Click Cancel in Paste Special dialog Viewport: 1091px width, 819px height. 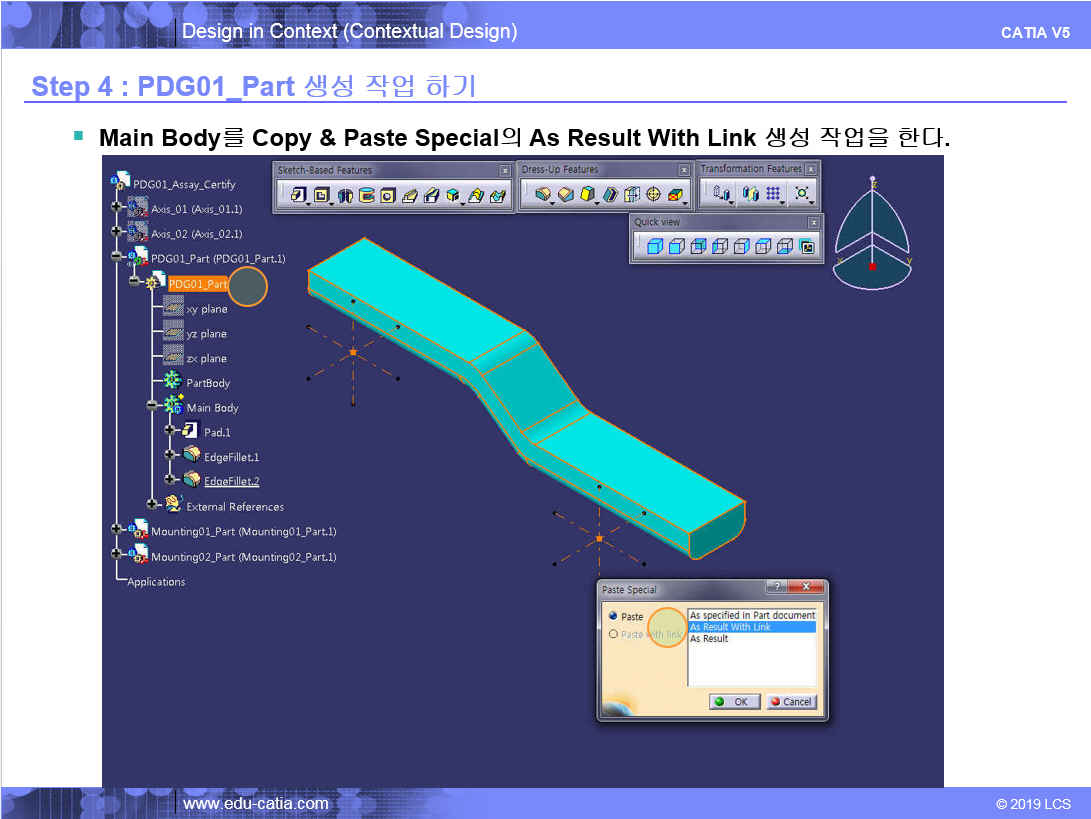791,702
